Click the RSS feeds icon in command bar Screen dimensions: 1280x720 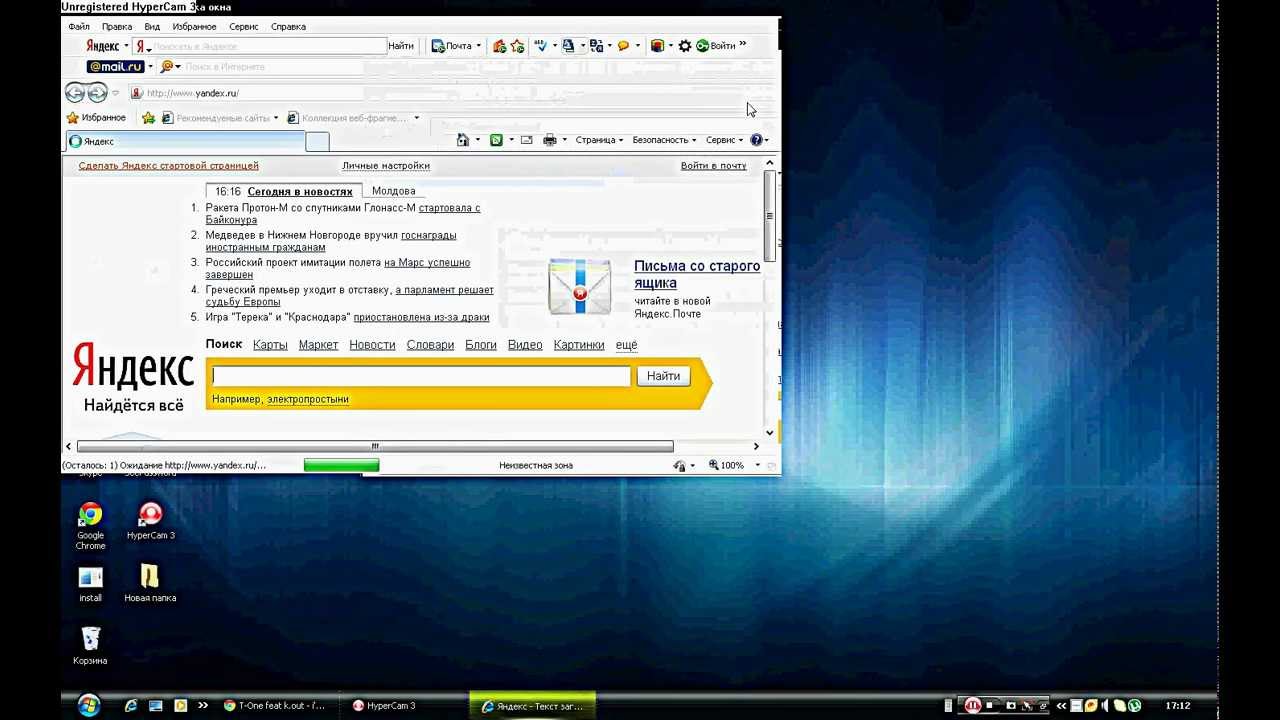496,140
